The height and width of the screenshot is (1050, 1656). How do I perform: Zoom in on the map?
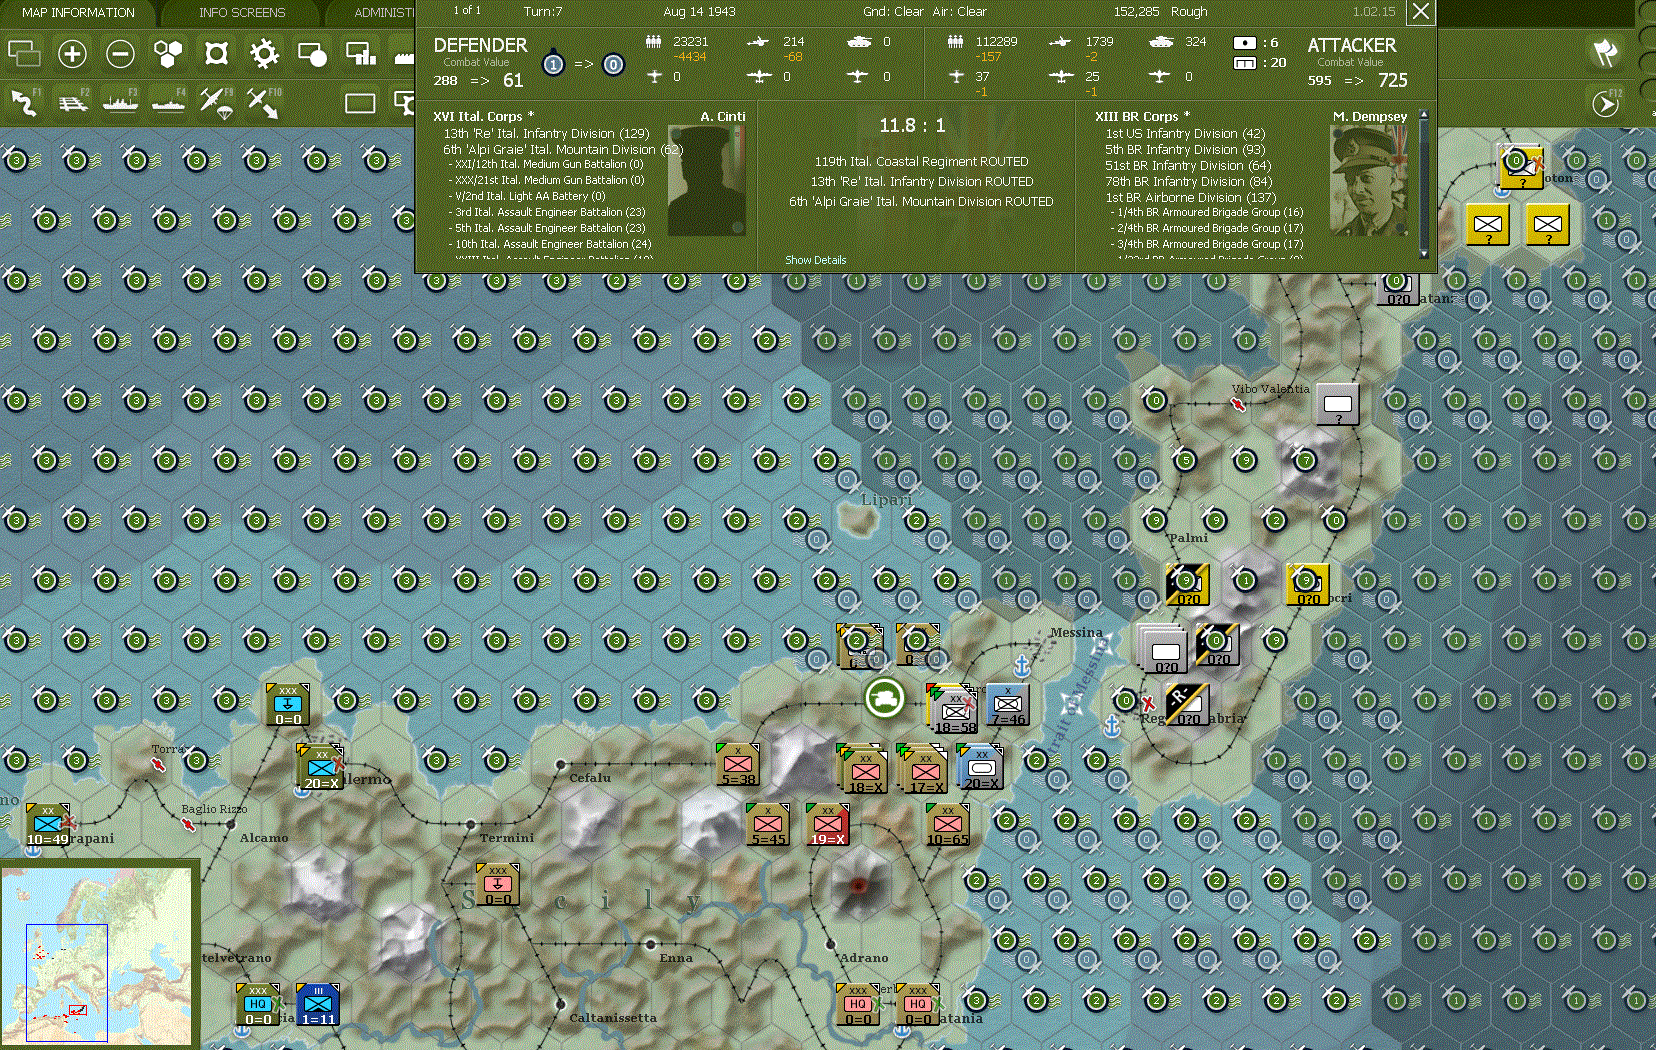click(x=72, y=54)
